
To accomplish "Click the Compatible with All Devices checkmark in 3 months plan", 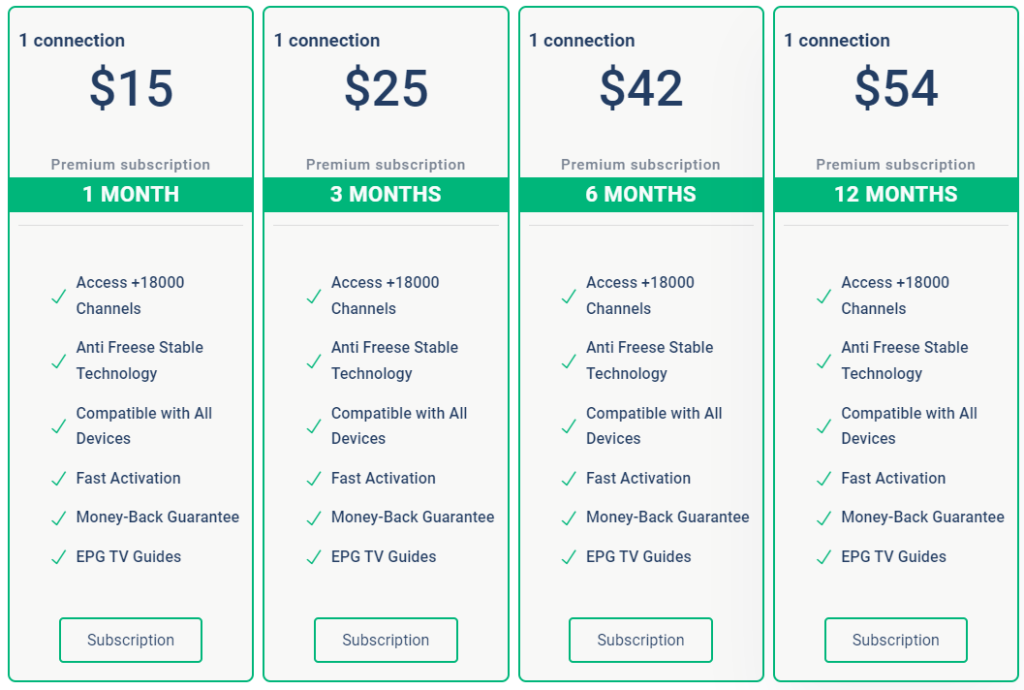I will coord(314,426).
